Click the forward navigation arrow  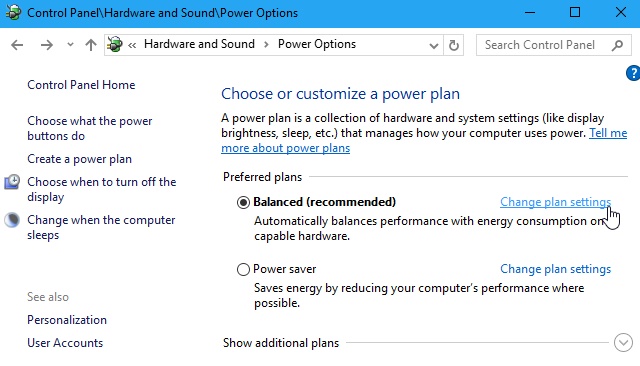47,45
